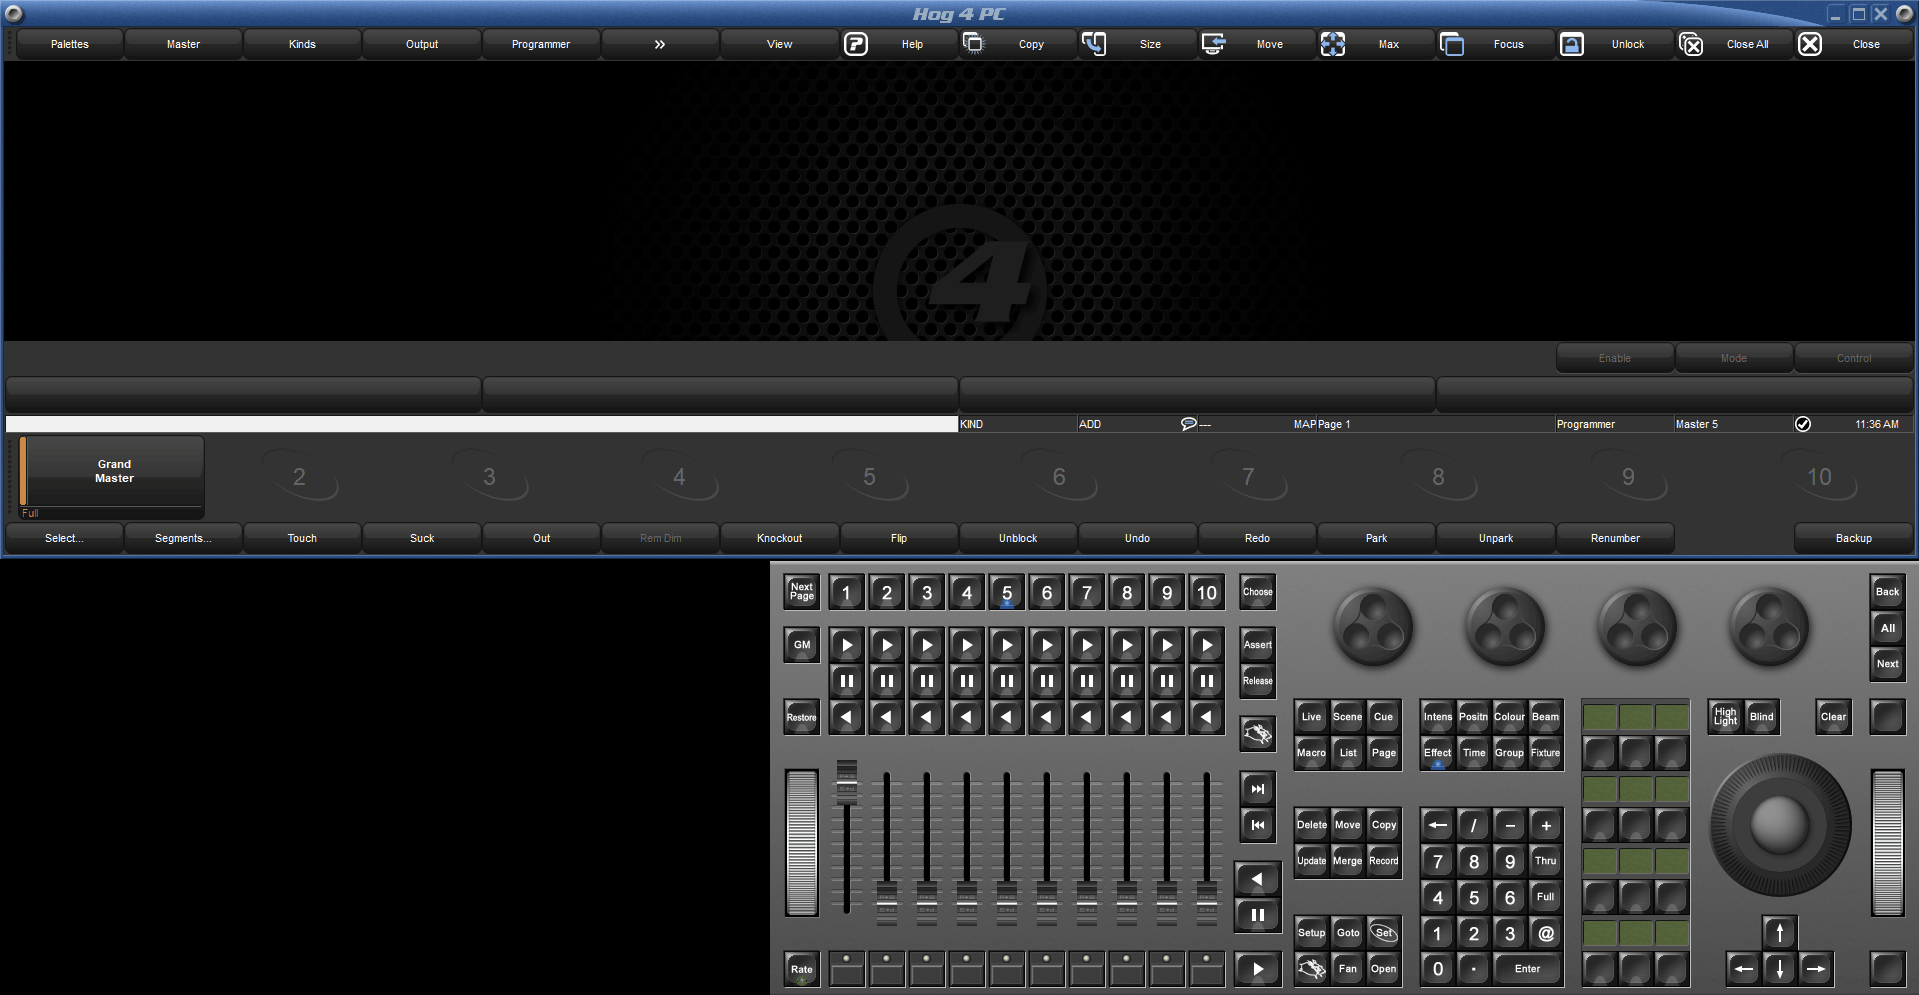Open the Palettes toolbar menu

click(70, 44)
